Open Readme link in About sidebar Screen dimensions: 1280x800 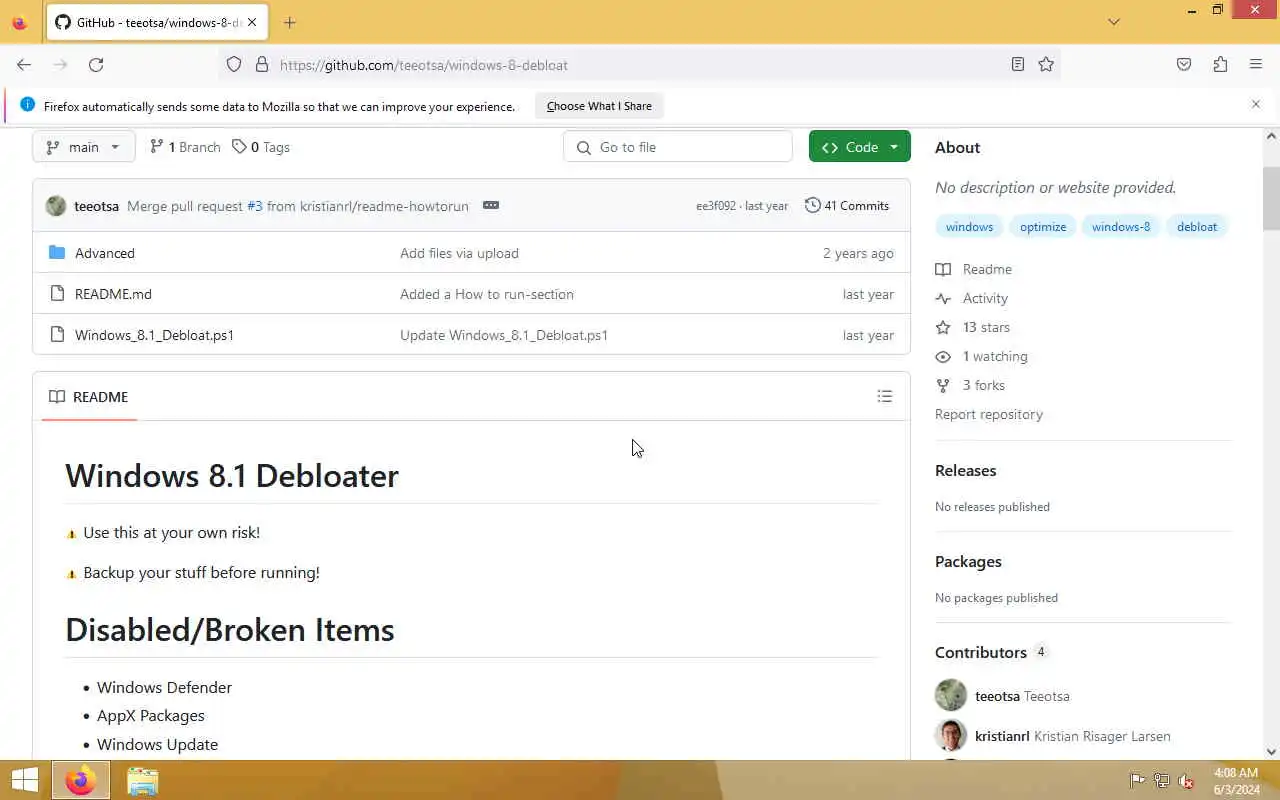974,269
